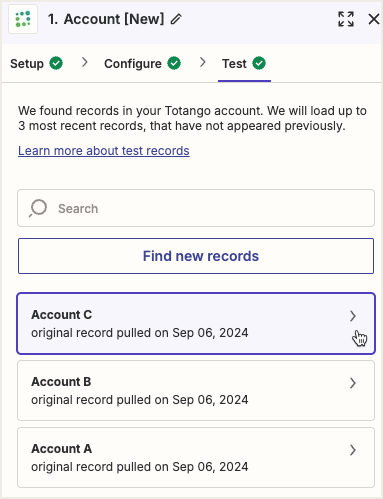Expand Account C record details chevron
This screenshot has width=383, height=499.
coord(353,316)
